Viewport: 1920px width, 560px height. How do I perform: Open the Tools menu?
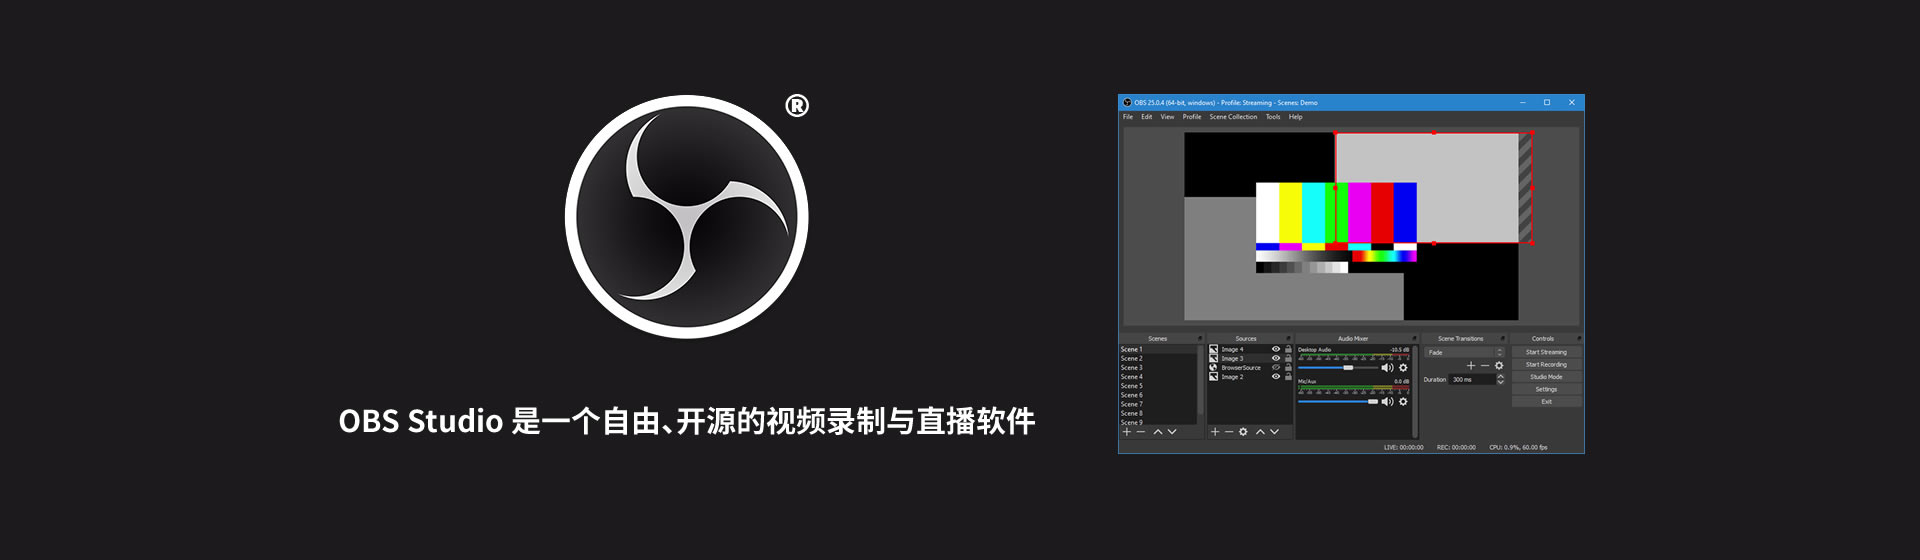tap(1273, 117)
